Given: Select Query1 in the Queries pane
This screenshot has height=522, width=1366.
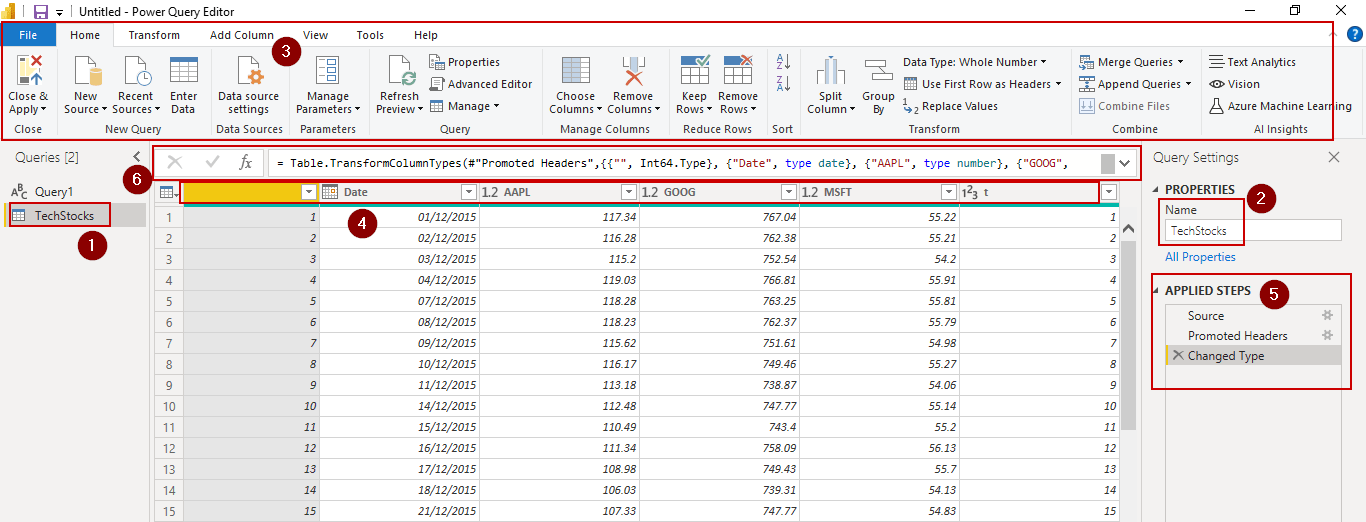Looking at the screenshot, I should coord(75,191).
